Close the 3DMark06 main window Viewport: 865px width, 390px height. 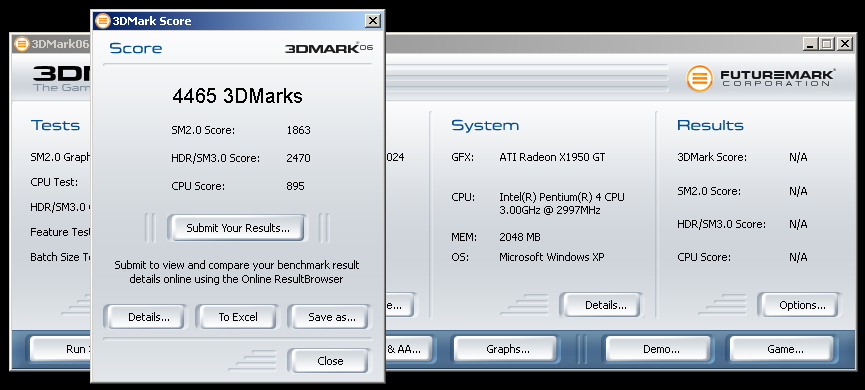click(x=845, y=44)
